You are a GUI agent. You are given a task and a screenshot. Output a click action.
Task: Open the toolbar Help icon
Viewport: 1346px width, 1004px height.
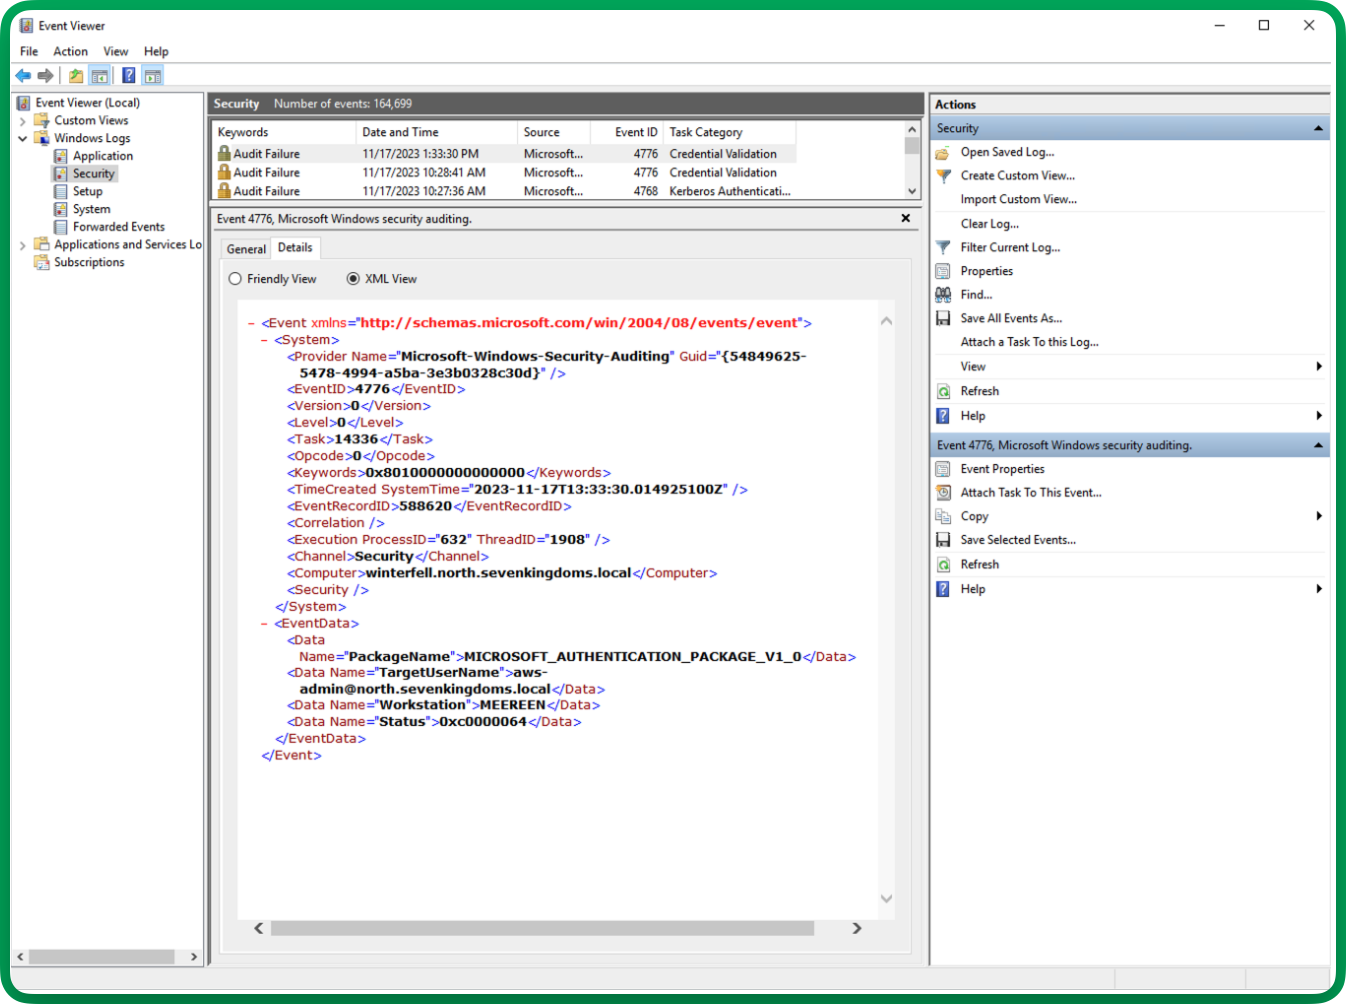(x=129, y=76)
